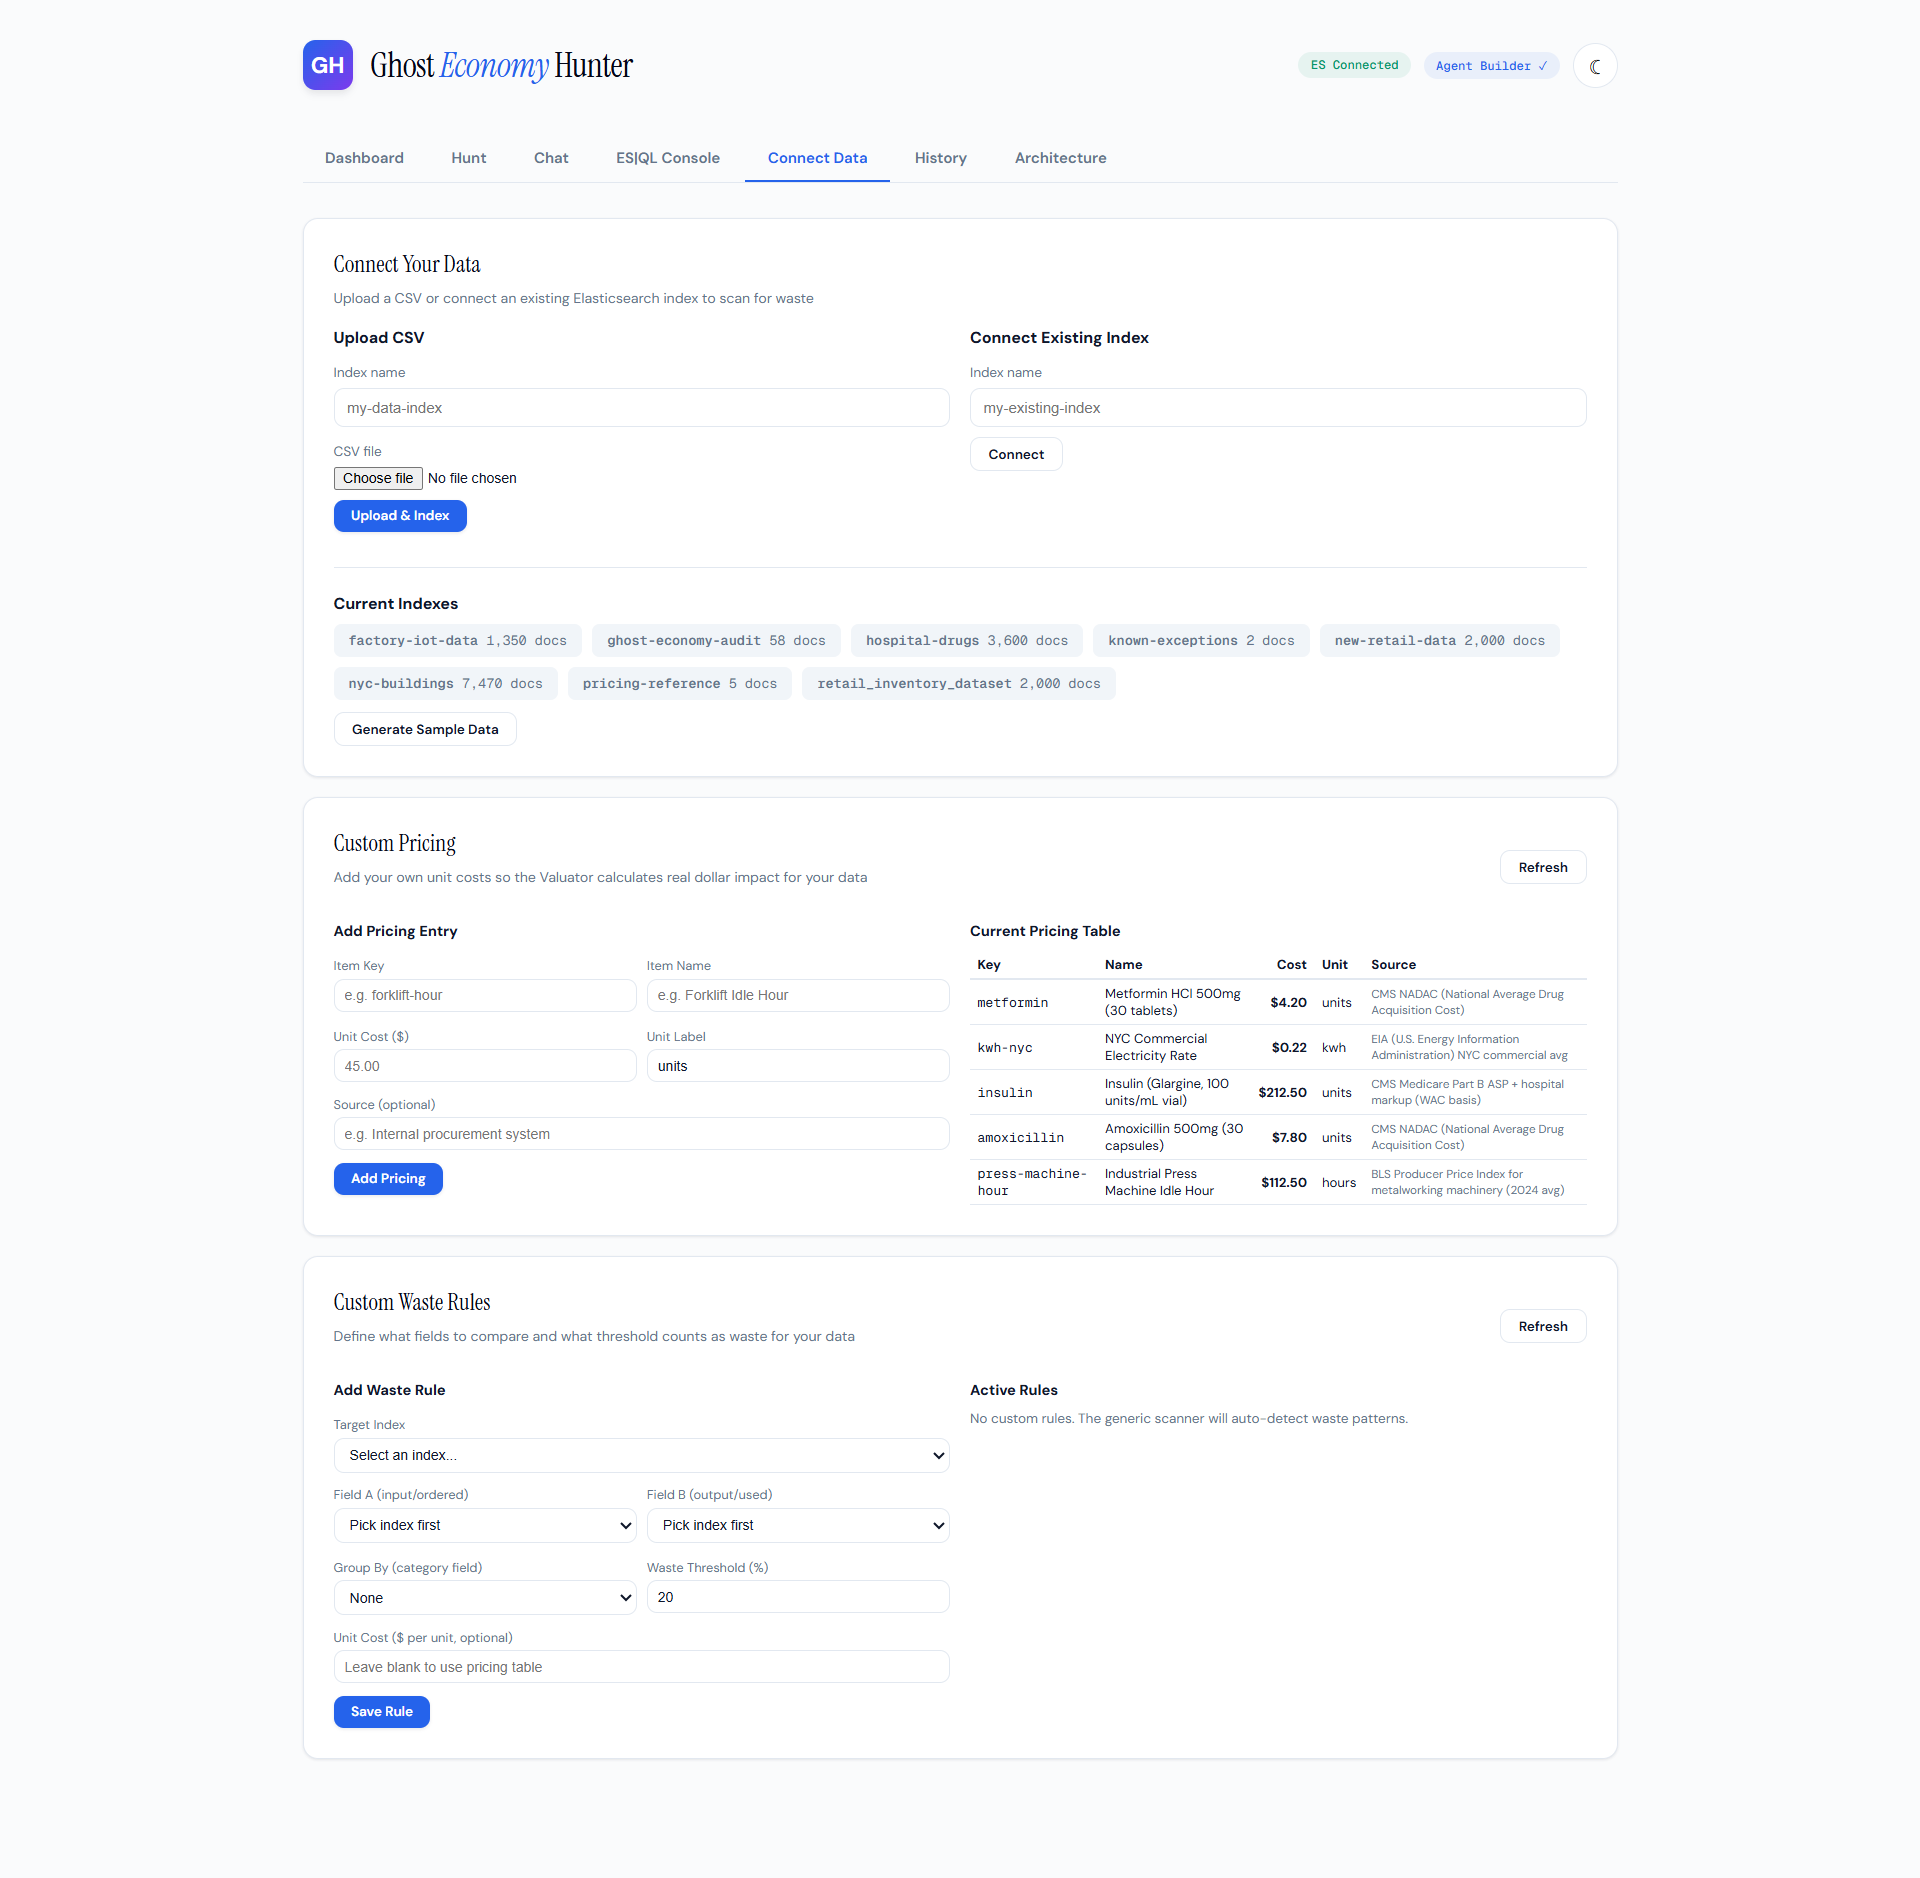1920x1878 pixels.
Task: Click the ES Connected status badge
Action: [1354, 65]
